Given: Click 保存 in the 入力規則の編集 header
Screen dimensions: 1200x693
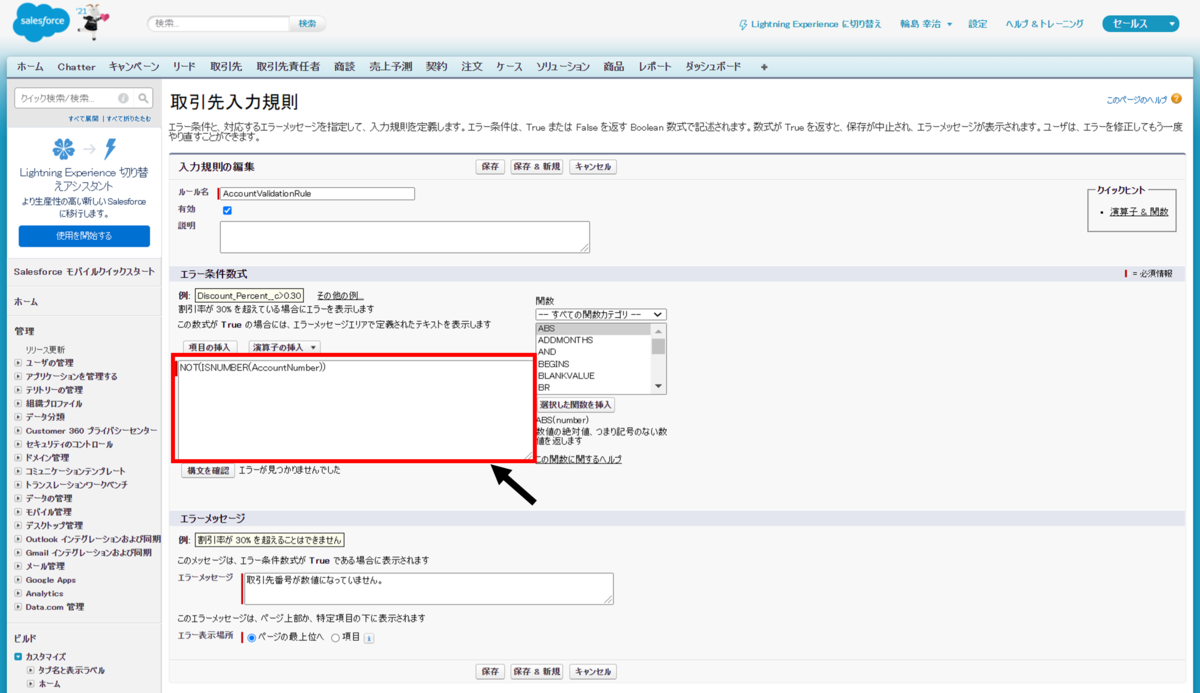Looking at the screenshot, I should [490, 167].
